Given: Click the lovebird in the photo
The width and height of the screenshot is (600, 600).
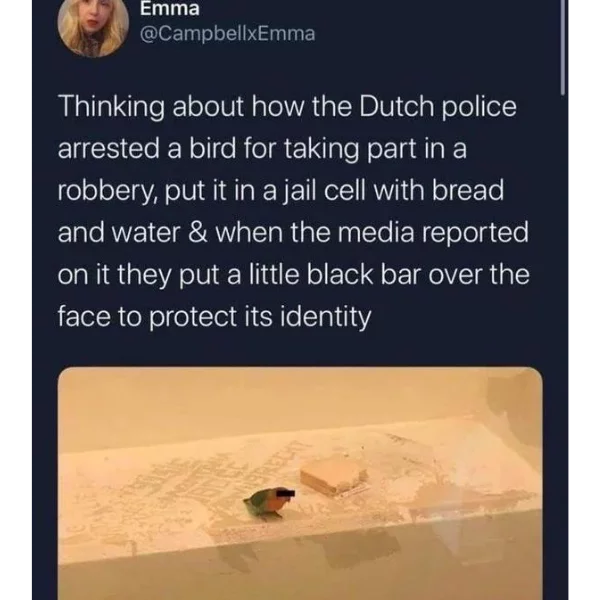Looking at the screenshot, I should (269, 503).
